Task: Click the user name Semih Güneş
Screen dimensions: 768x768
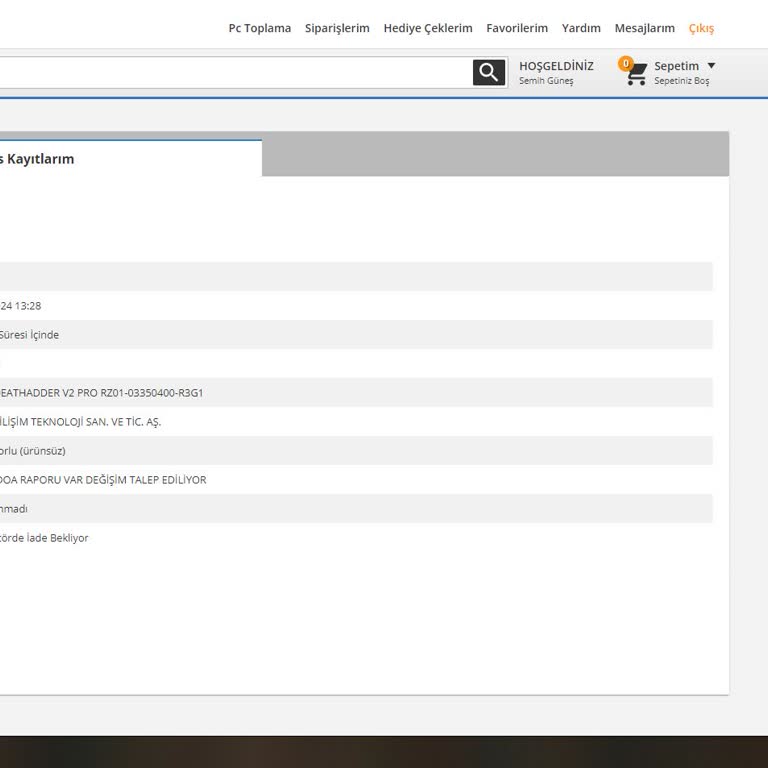Action: pyautogui.click(x=546, y=81)
